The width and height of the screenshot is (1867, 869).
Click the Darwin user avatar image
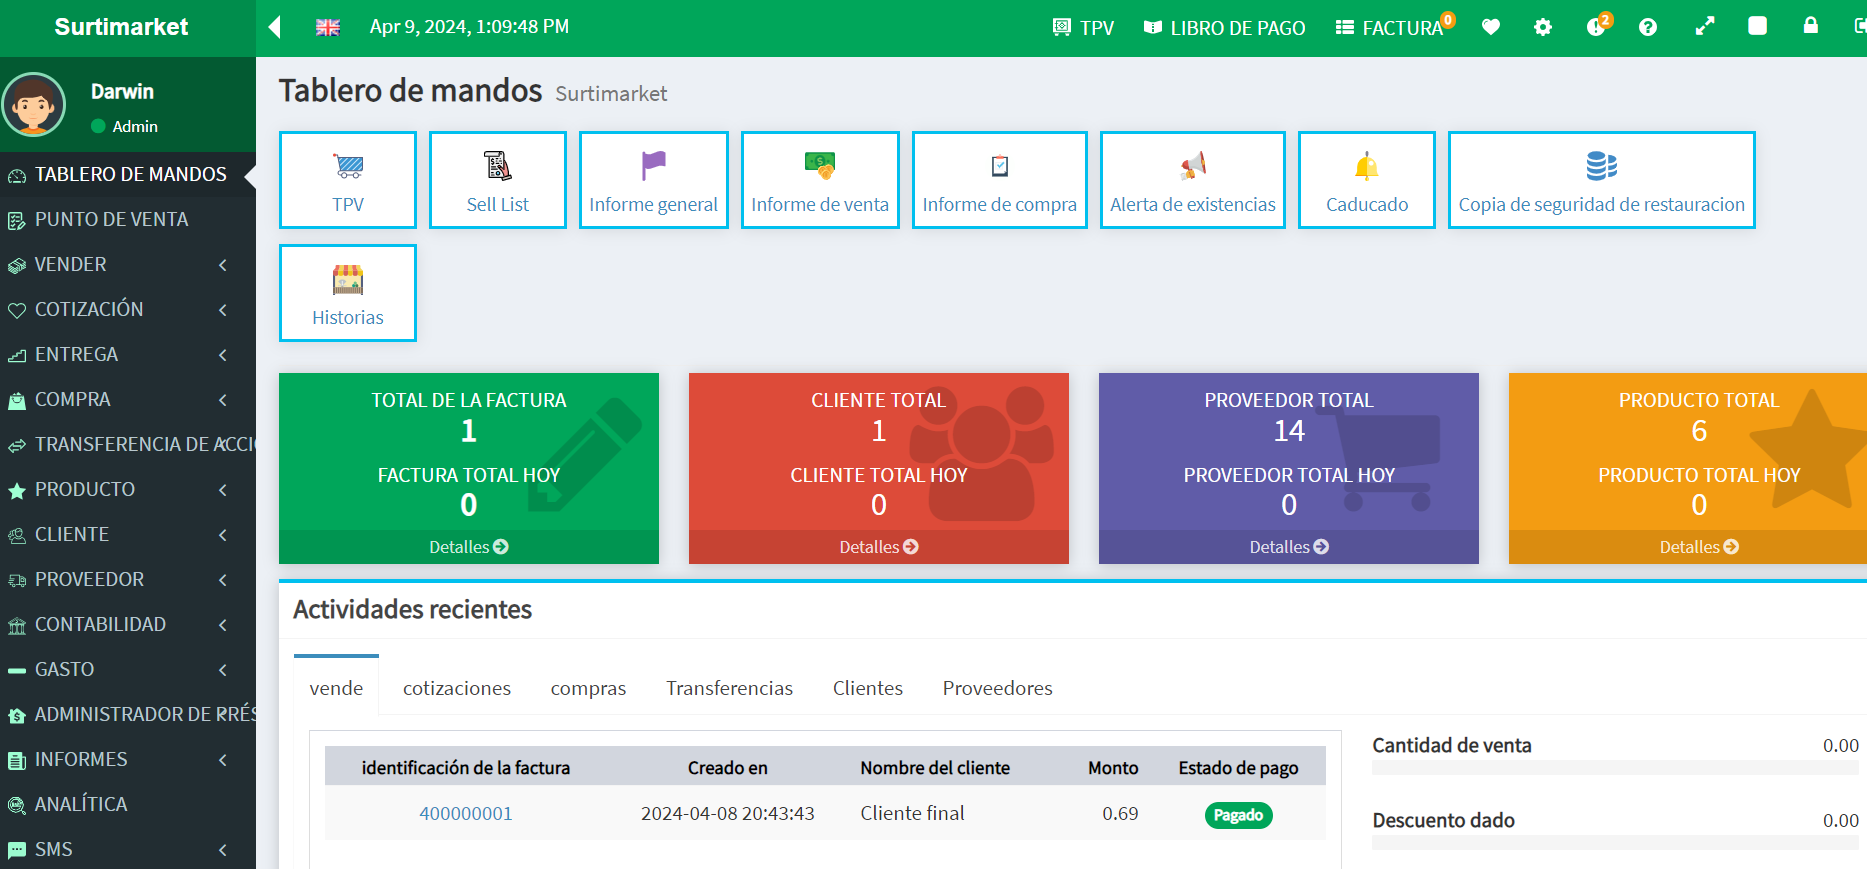tap(34, 105)
